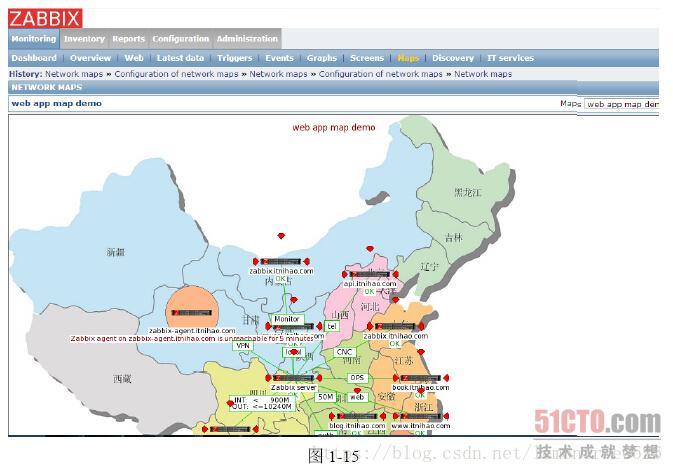Click the tel link label
The height and width of the screenshot is (473, 673).
[332, 326]
